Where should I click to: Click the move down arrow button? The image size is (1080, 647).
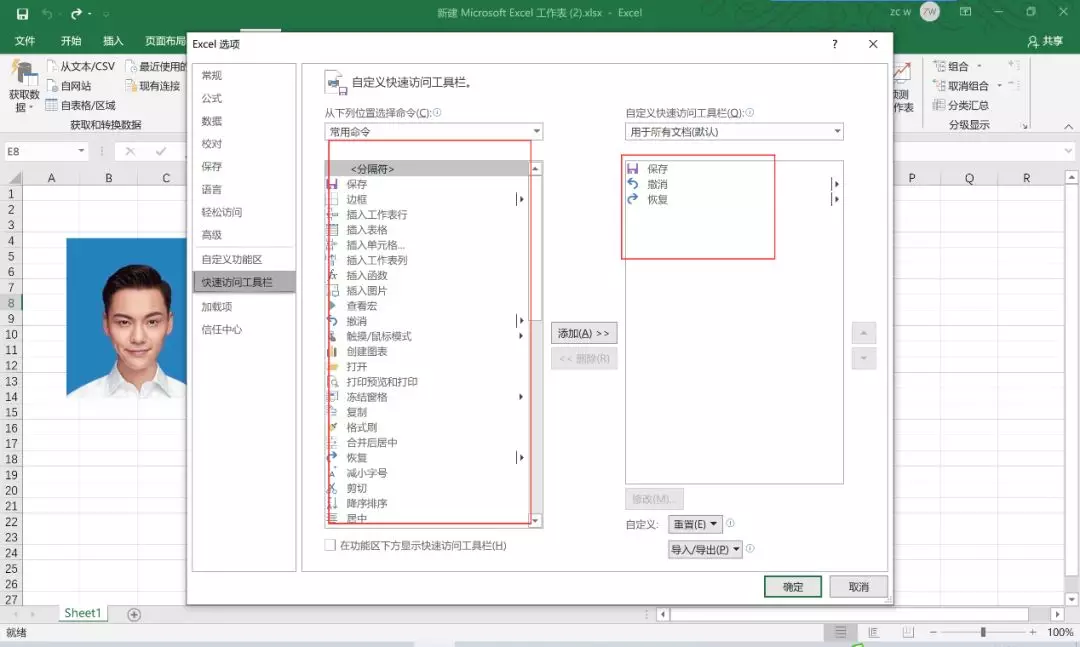[x=864, y=358]
